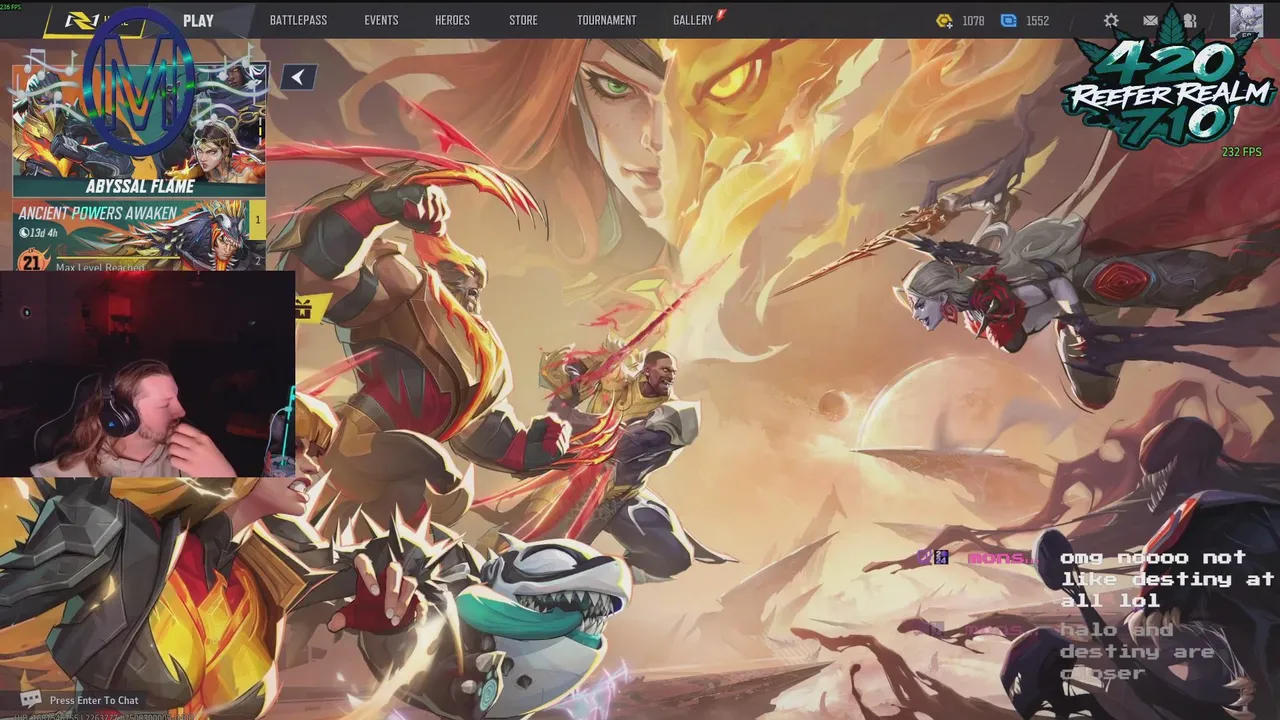Open the settings gear

point(1111,20)
